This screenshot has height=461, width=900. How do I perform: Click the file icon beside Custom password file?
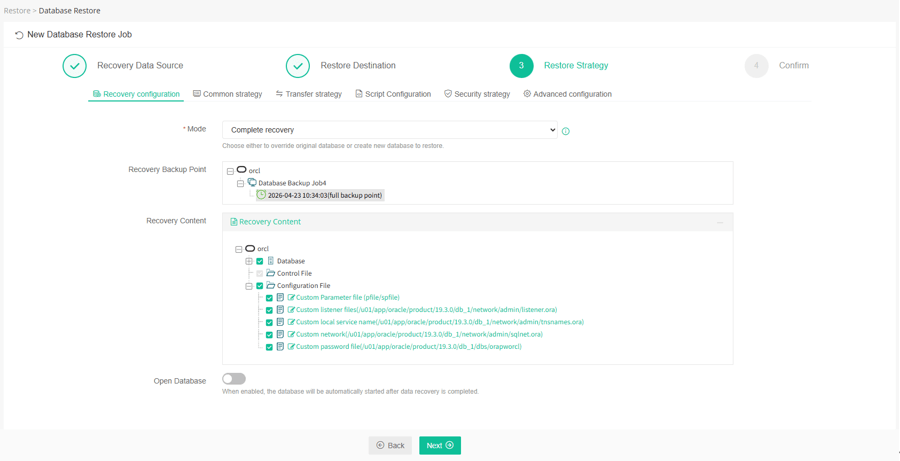(280, 347)
